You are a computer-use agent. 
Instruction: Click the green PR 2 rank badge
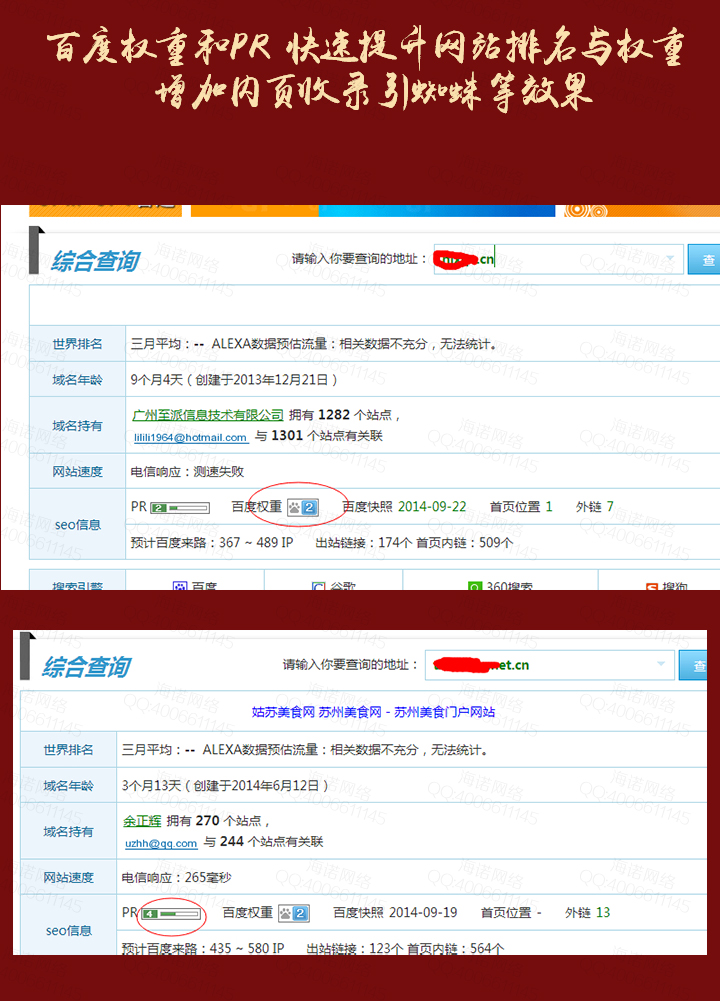pyautogui.click(x=158, y=508)
